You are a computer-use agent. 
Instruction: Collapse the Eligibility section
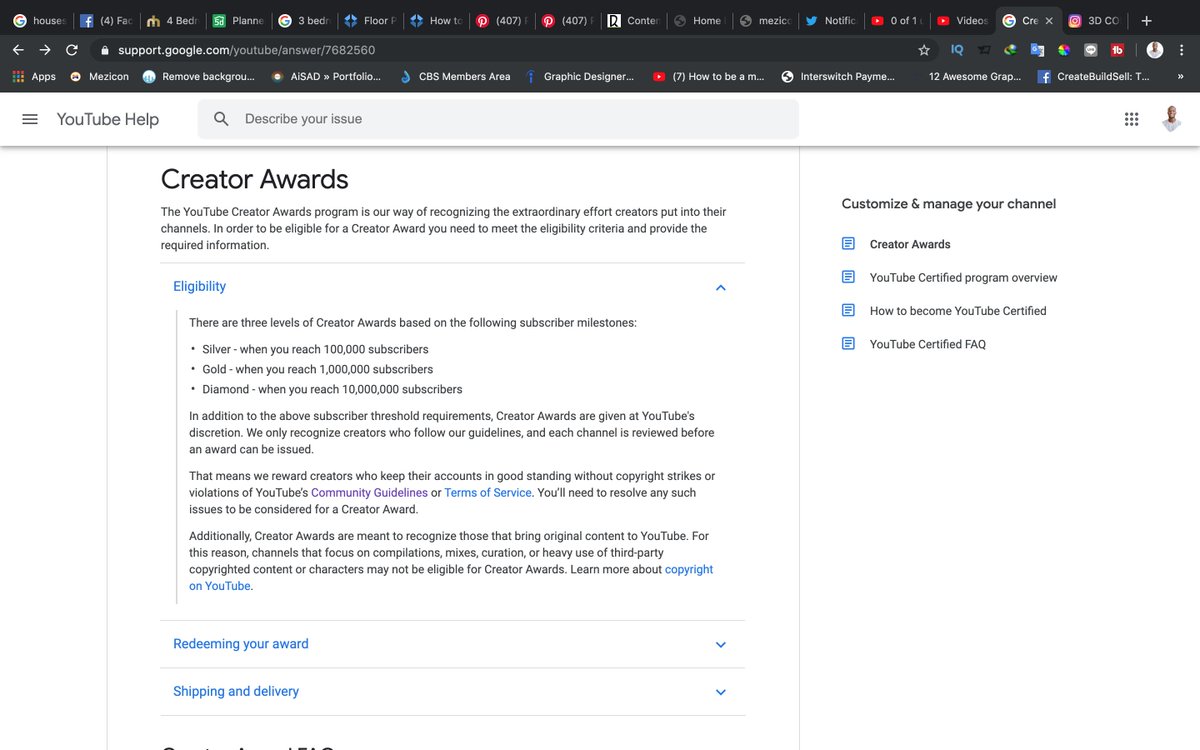click(452, 287)
